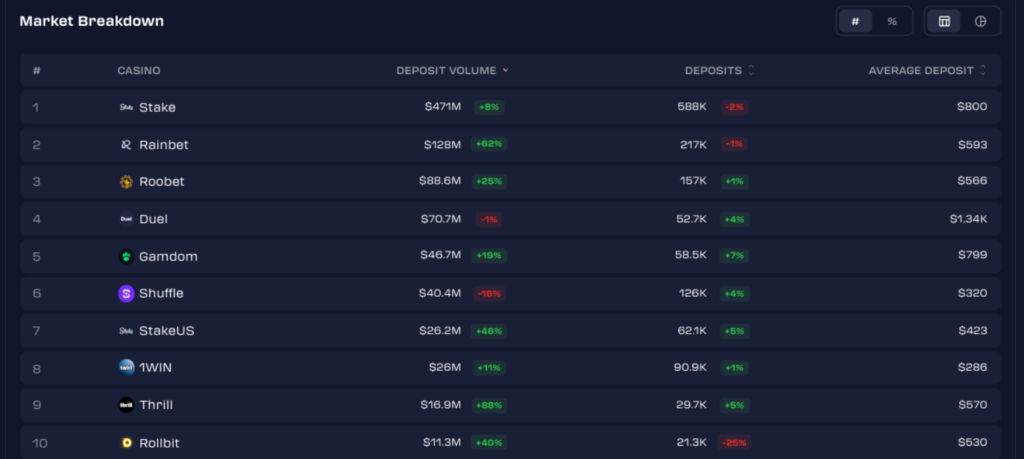Image resolution: width=1024 pixels, height=459 pixels.
Task: Click the $1.34K average deposit value
Action: (968, 219)
